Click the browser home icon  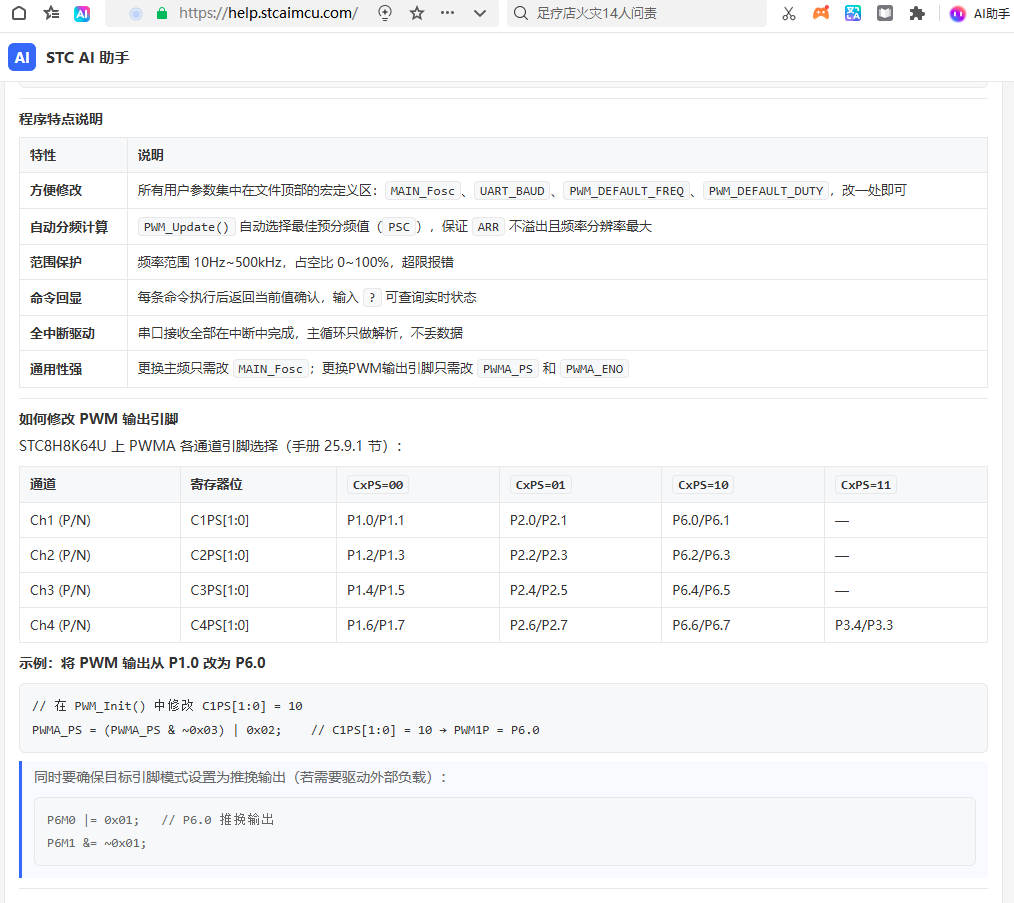19,13
